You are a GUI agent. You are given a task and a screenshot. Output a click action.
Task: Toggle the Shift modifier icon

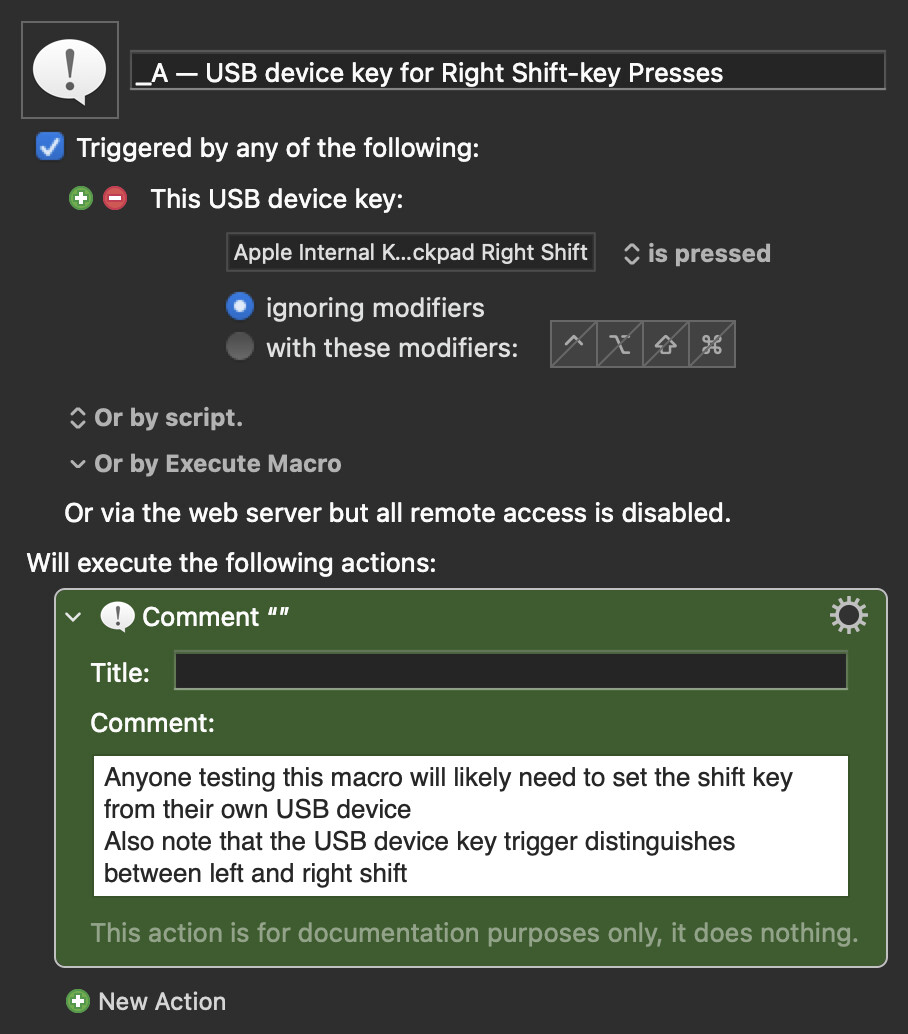point(666,345)
